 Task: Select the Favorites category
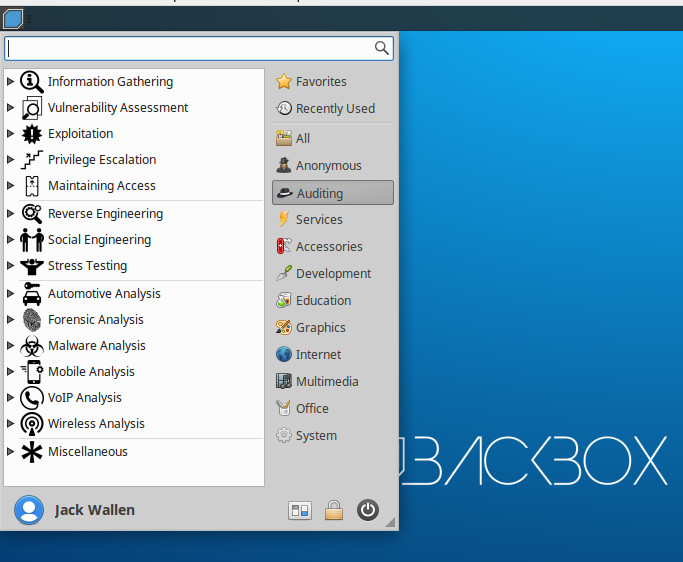point(320,82)
